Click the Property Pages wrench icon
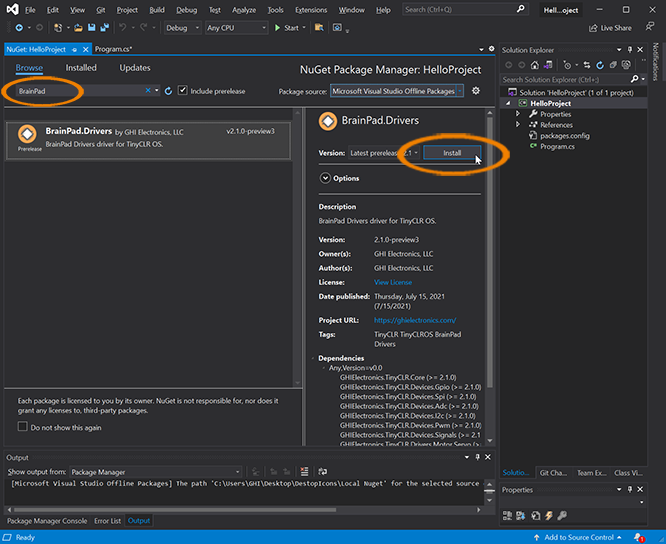The width and height of the screenshot is (666, 544). [x=562, y=516]
